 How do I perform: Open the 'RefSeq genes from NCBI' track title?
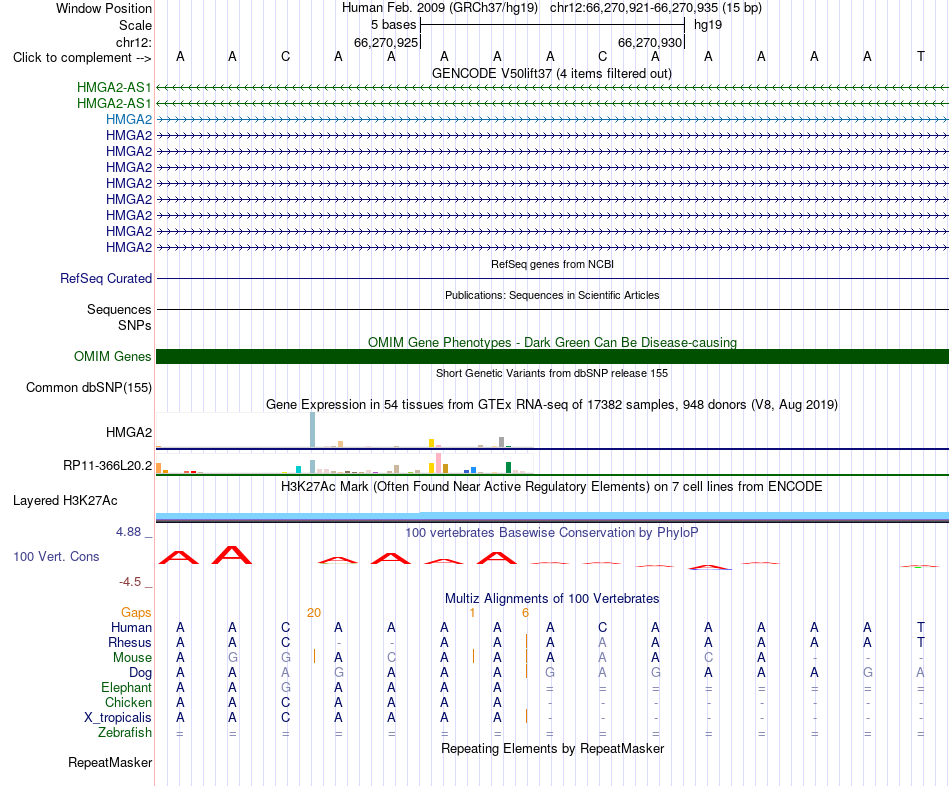pos(552,264)
